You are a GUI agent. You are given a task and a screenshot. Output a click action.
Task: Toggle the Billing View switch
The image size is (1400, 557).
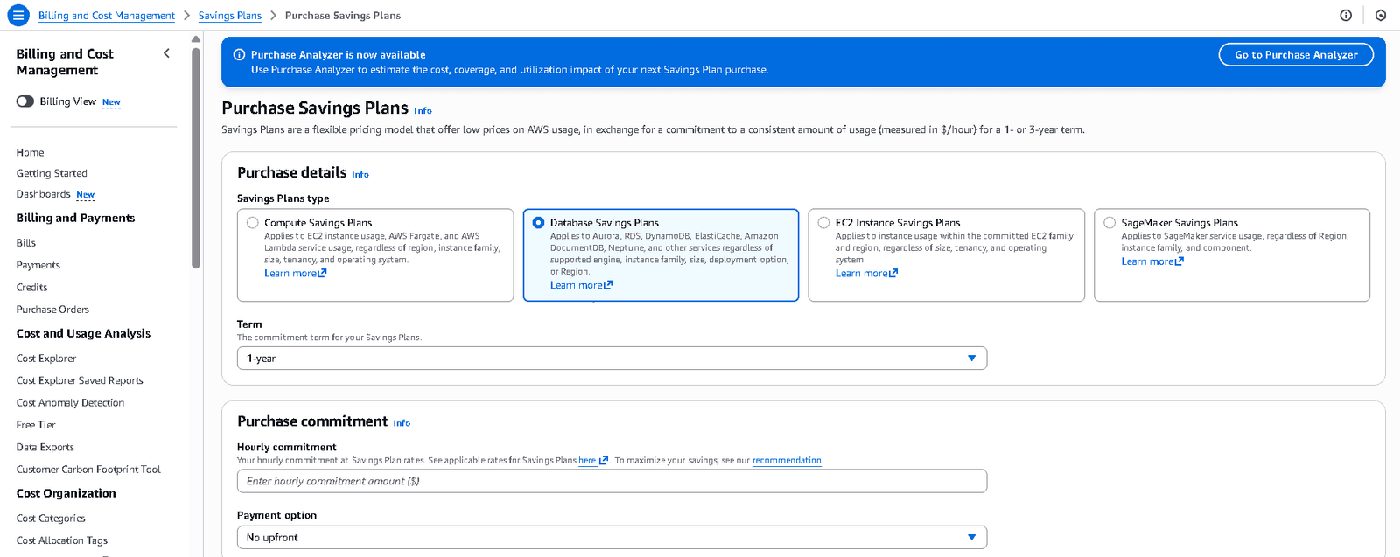coord(25,102)
